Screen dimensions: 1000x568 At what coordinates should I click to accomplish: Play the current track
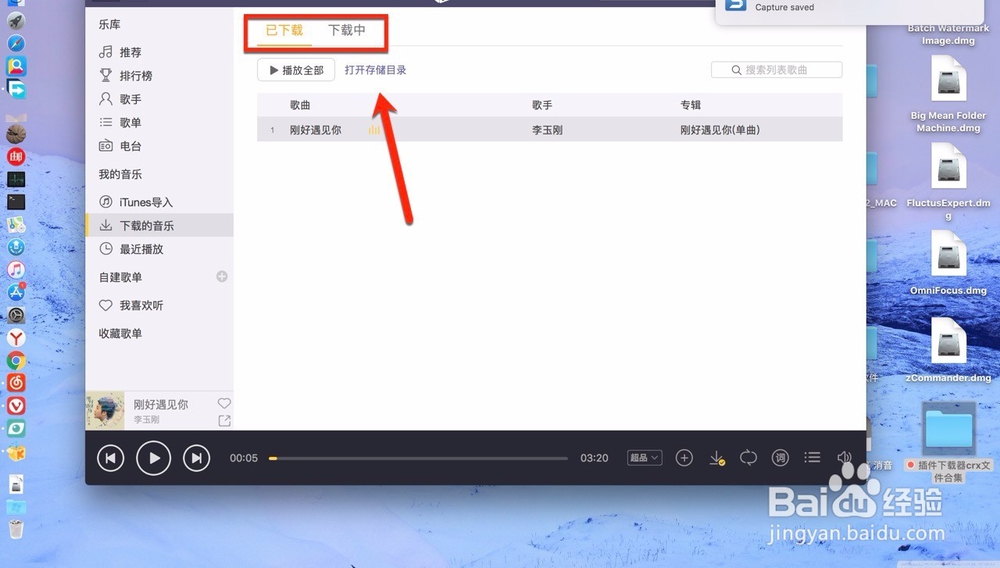click(x=154, y=458)
